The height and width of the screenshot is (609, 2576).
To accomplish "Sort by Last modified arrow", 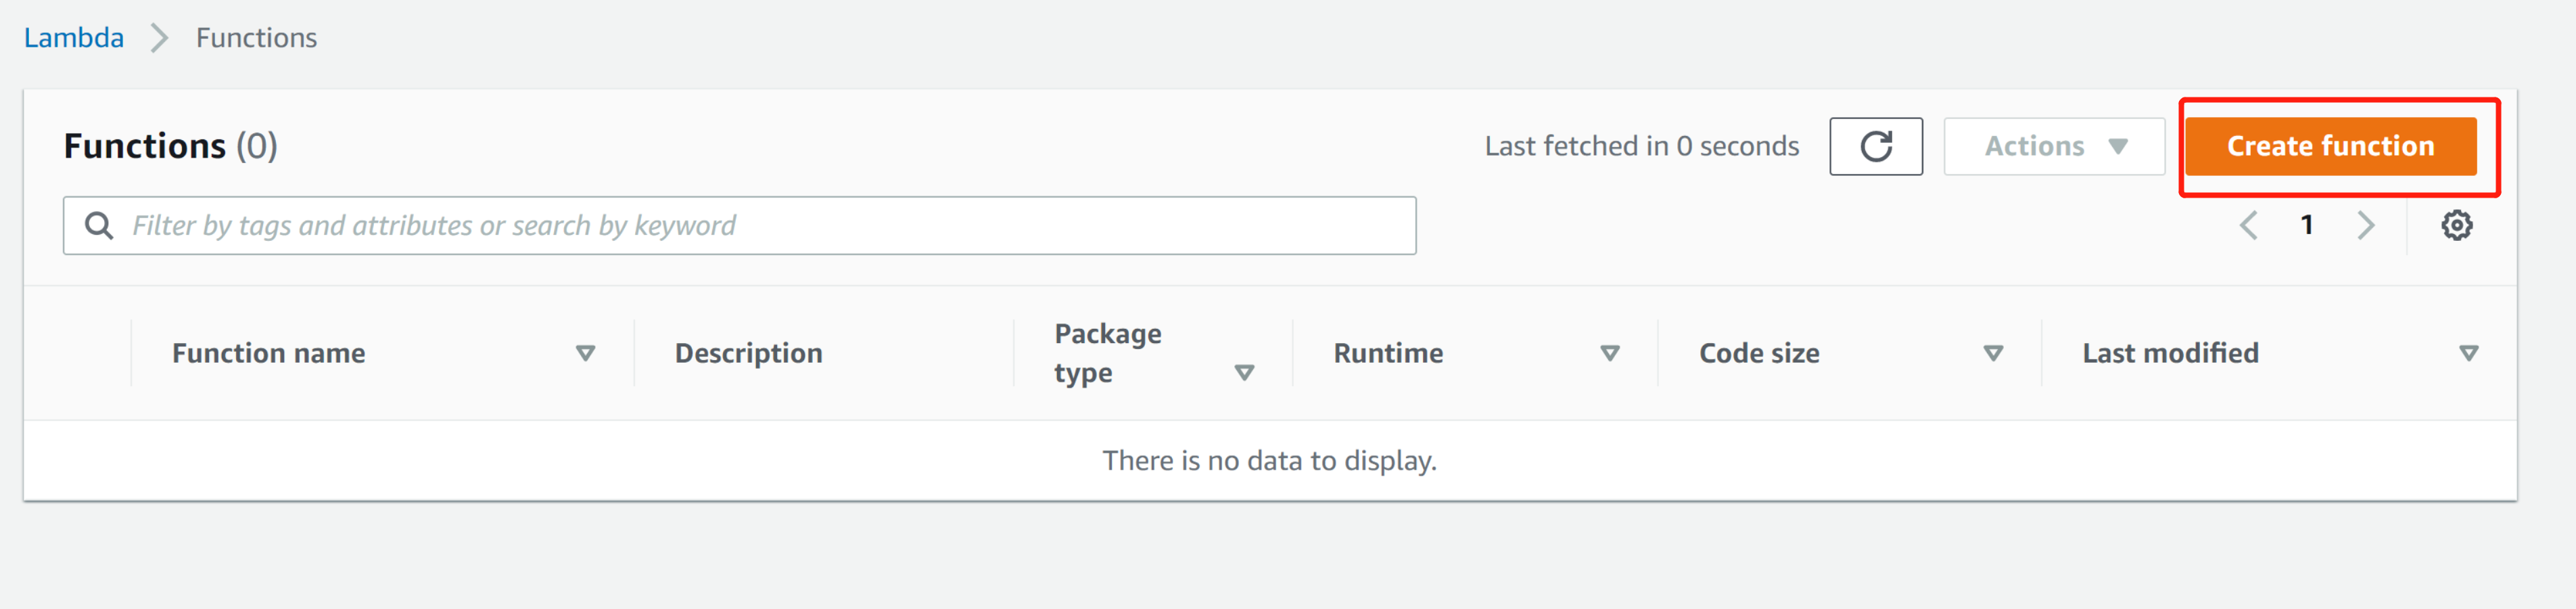I will tap(2468, 353).
